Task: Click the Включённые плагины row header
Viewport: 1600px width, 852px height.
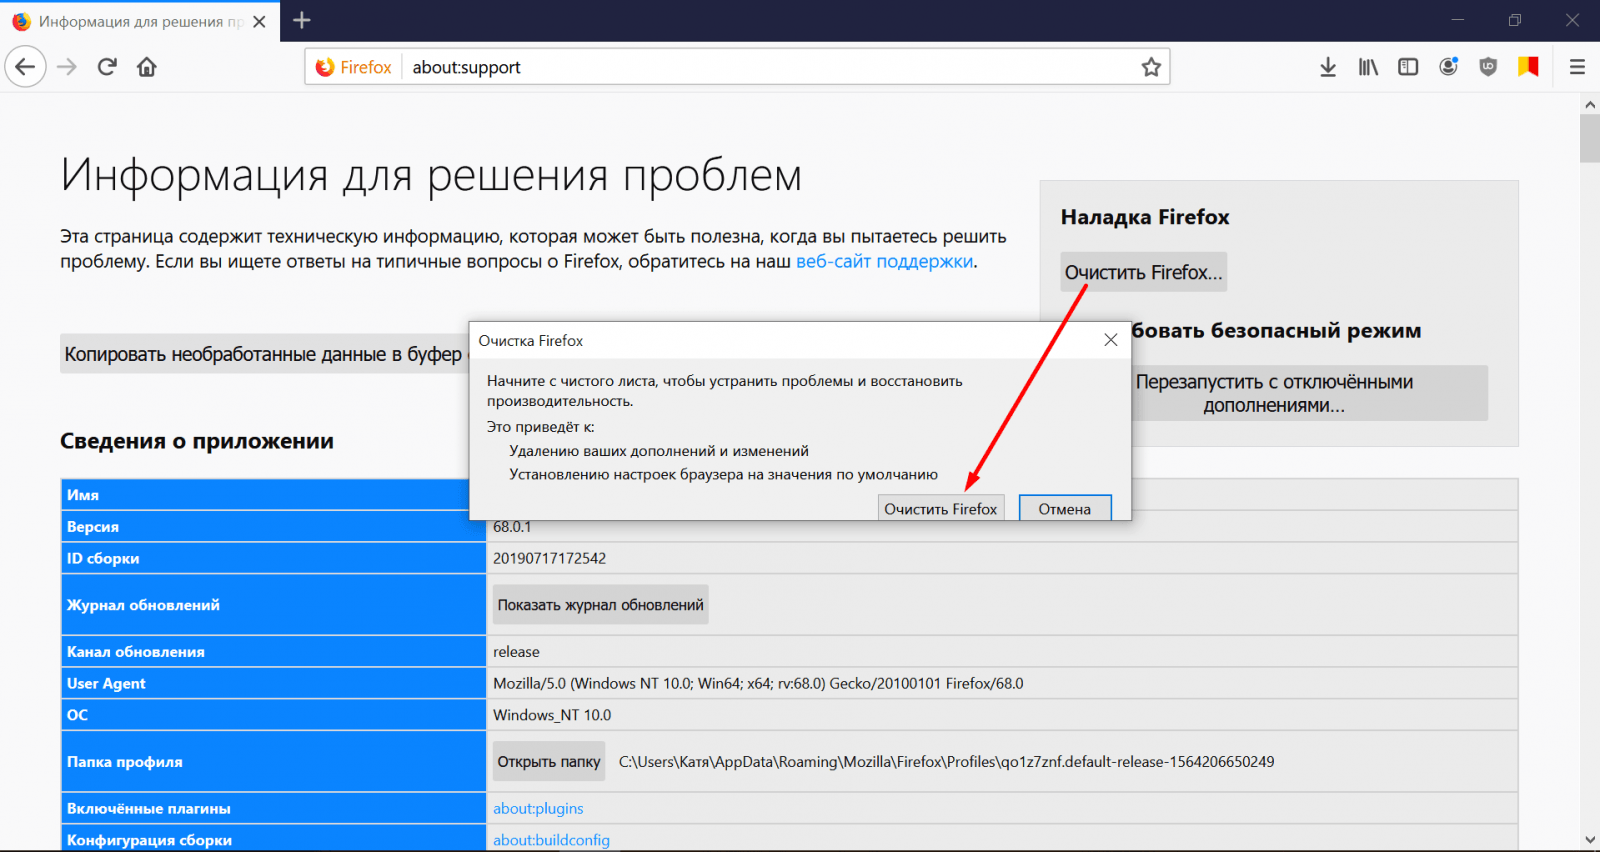Action: [x=273, y=808]
